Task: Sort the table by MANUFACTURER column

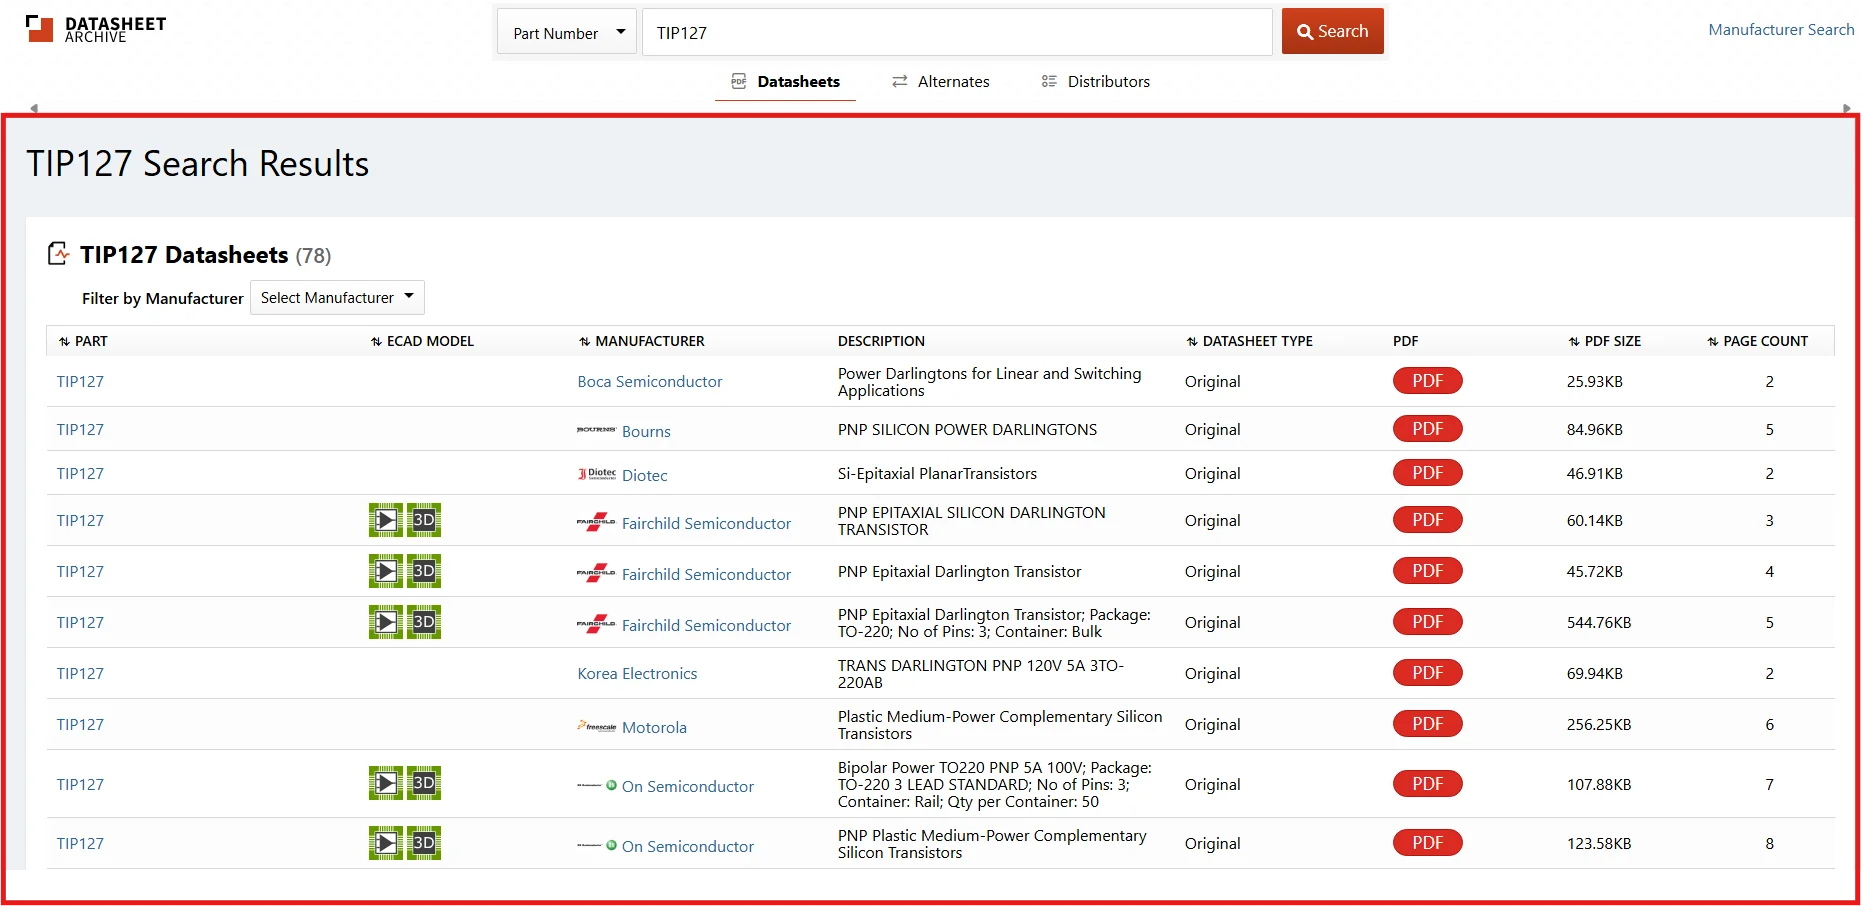Action: pyautogui.click(x=641, y=341)
